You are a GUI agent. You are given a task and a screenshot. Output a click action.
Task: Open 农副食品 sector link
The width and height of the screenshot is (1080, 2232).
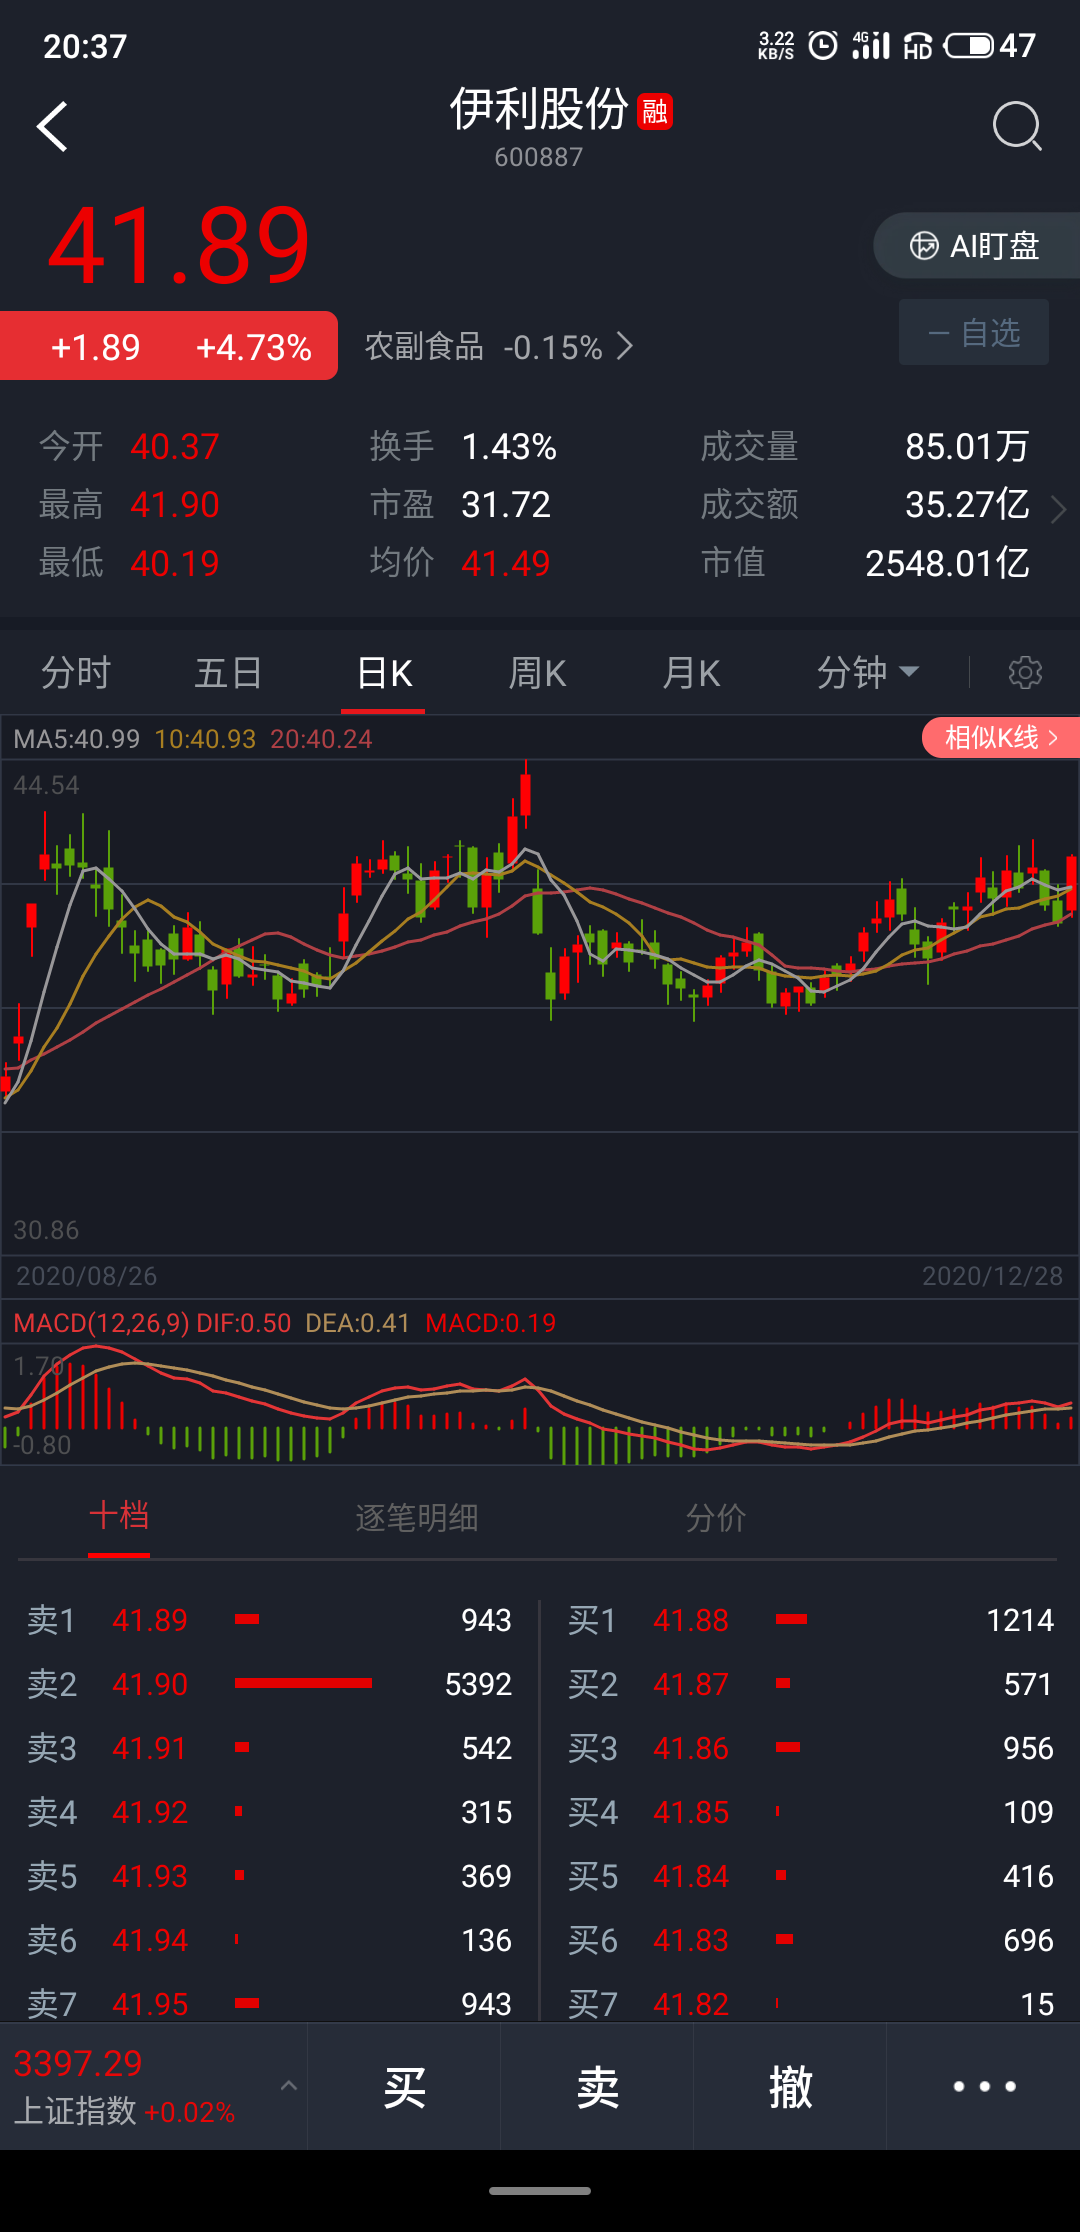coord(498,347)
